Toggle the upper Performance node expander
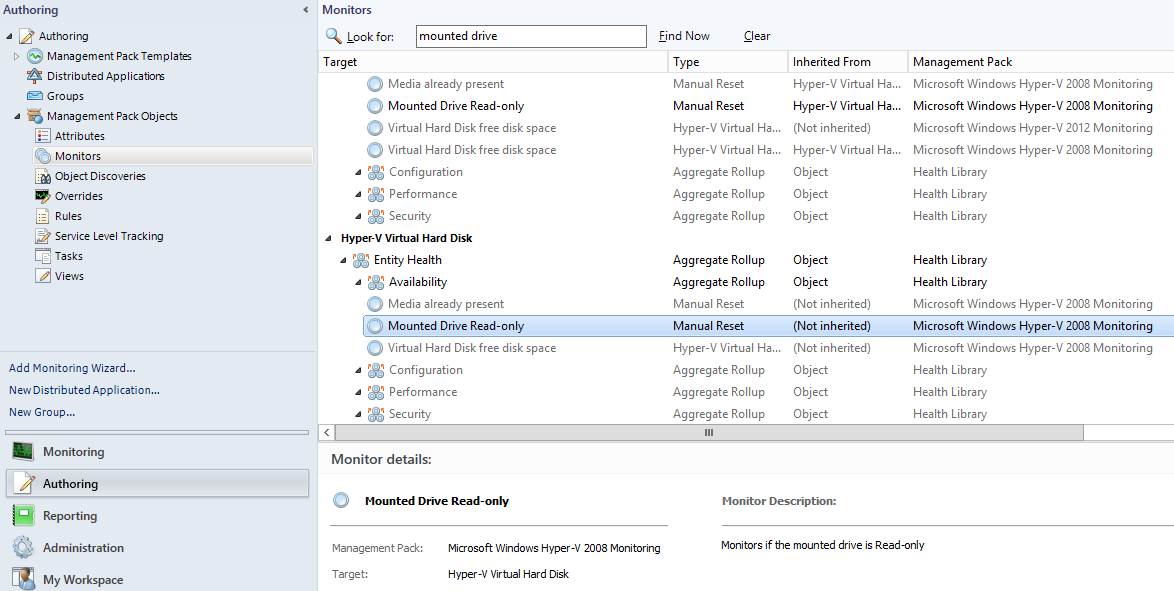The height and width of the screenshot is (591, 1174). coord(358,194)
